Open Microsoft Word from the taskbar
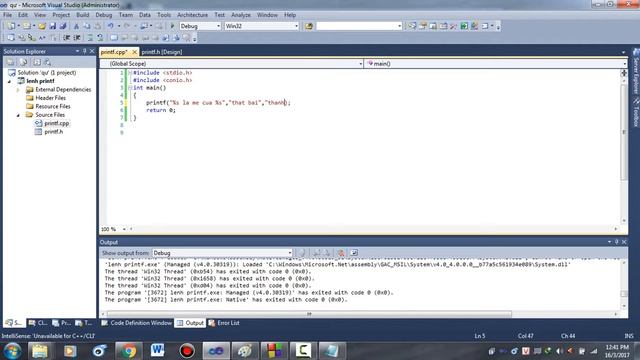640x360 pixels. [x=158, y=351]
